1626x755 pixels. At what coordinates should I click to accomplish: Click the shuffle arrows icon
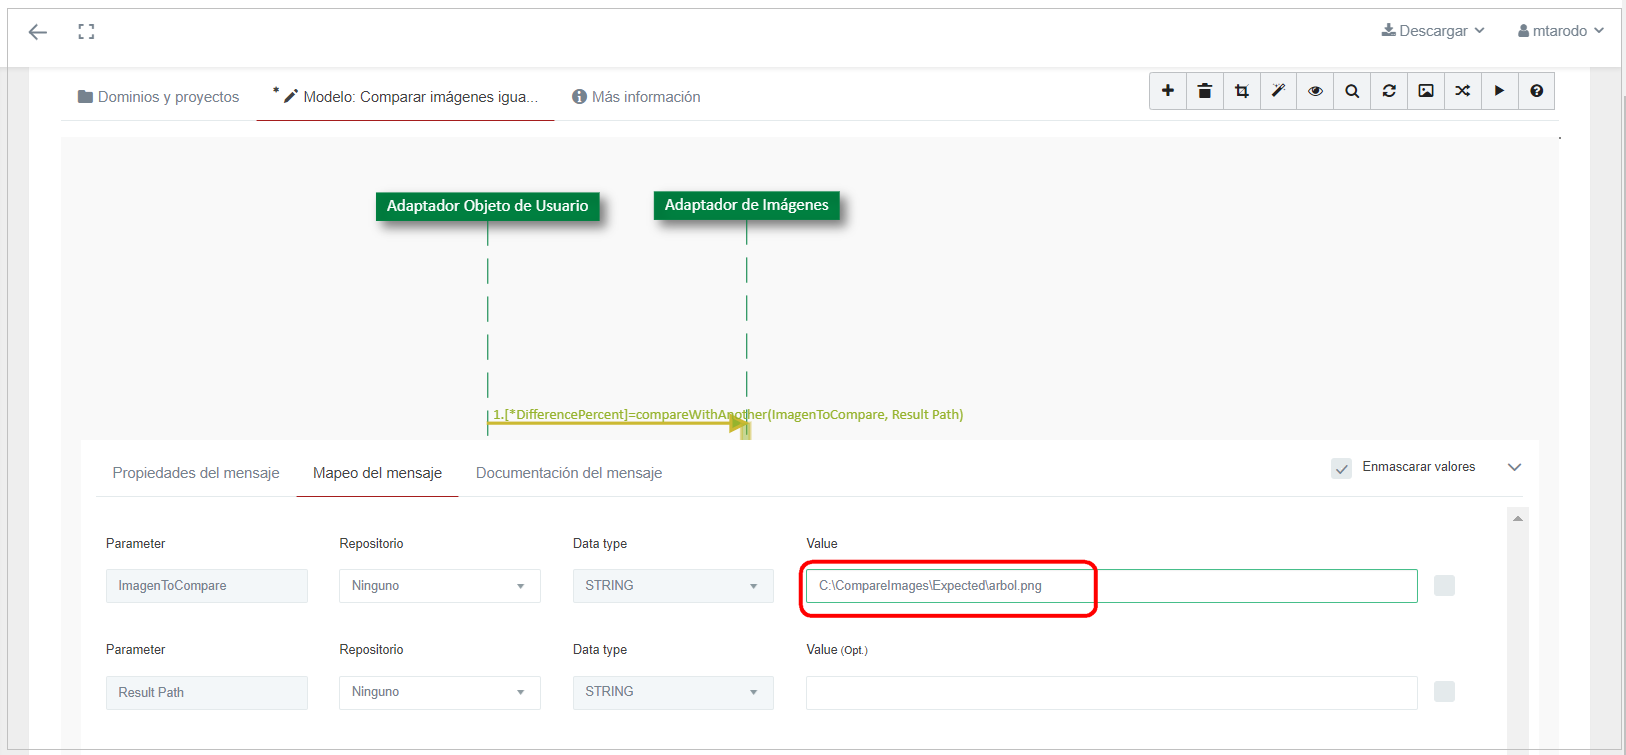click(1462, 91)
